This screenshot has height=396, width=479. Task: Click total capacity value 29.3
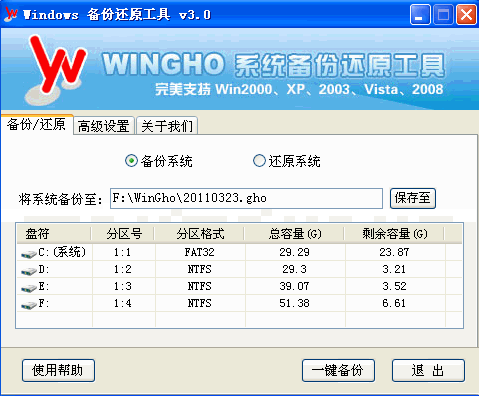pyautogui.click(x=294, y=269)
